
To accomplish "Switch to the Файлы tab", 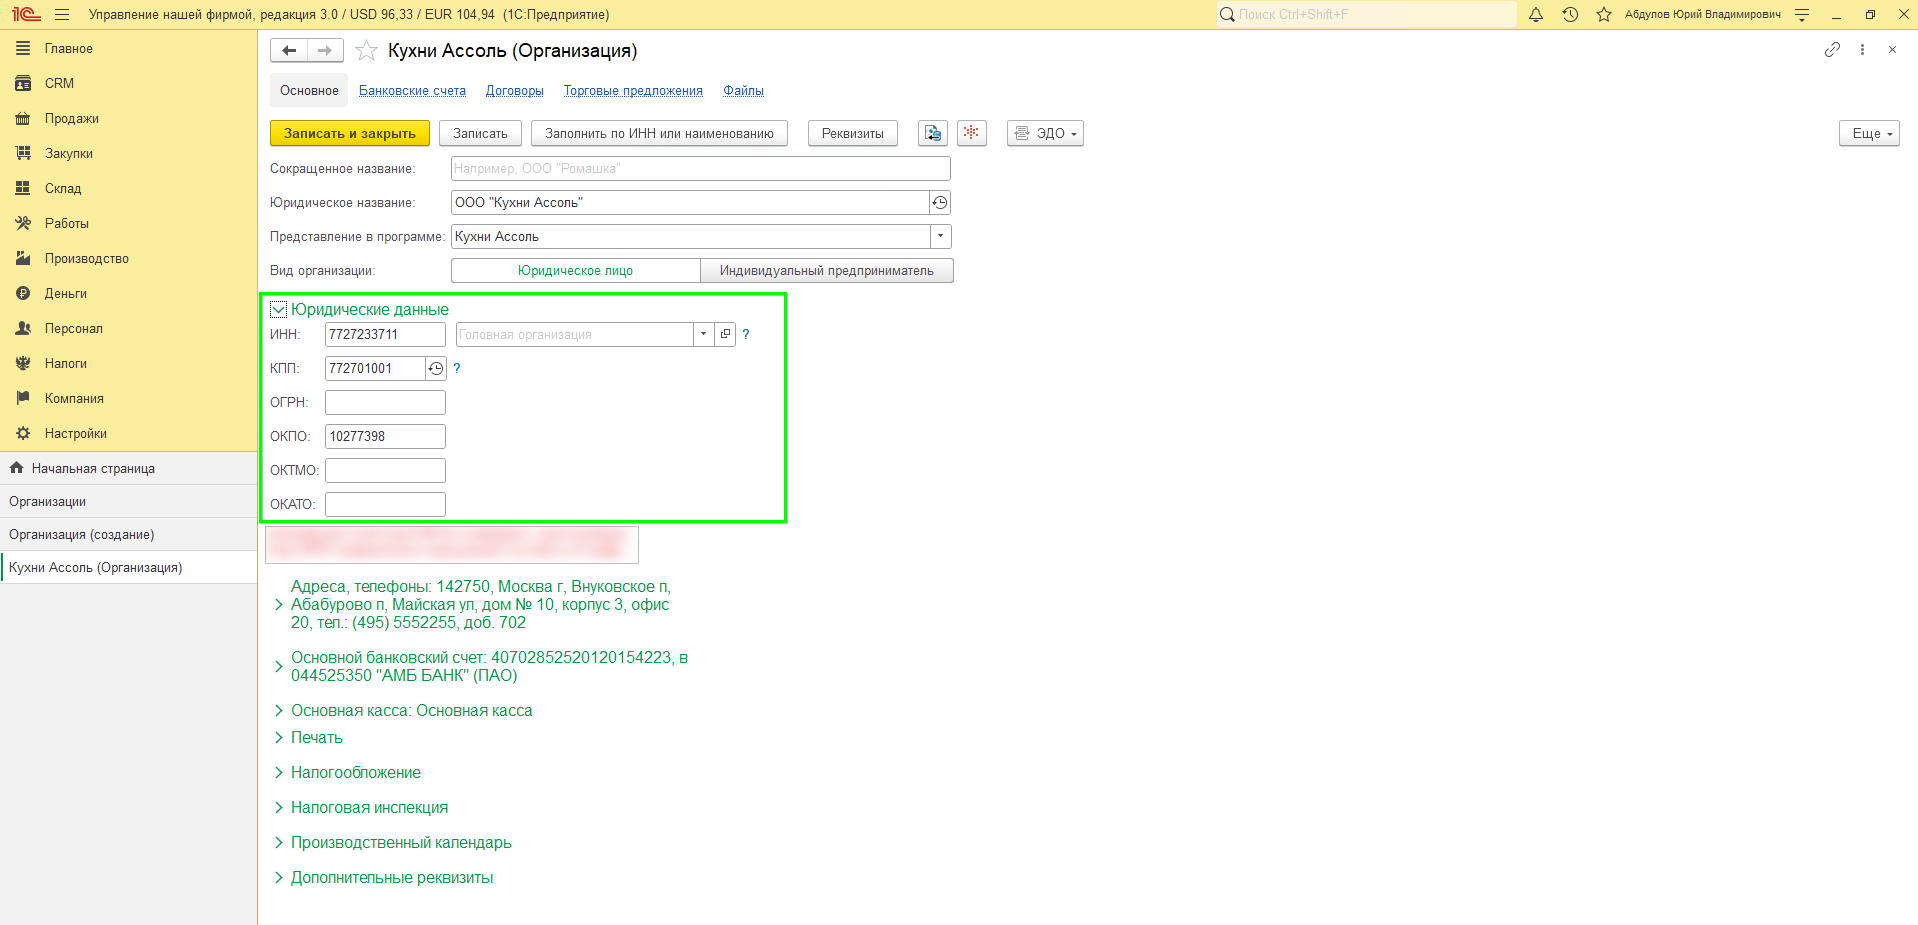I will pyautogui.click(x=743, y=91).
